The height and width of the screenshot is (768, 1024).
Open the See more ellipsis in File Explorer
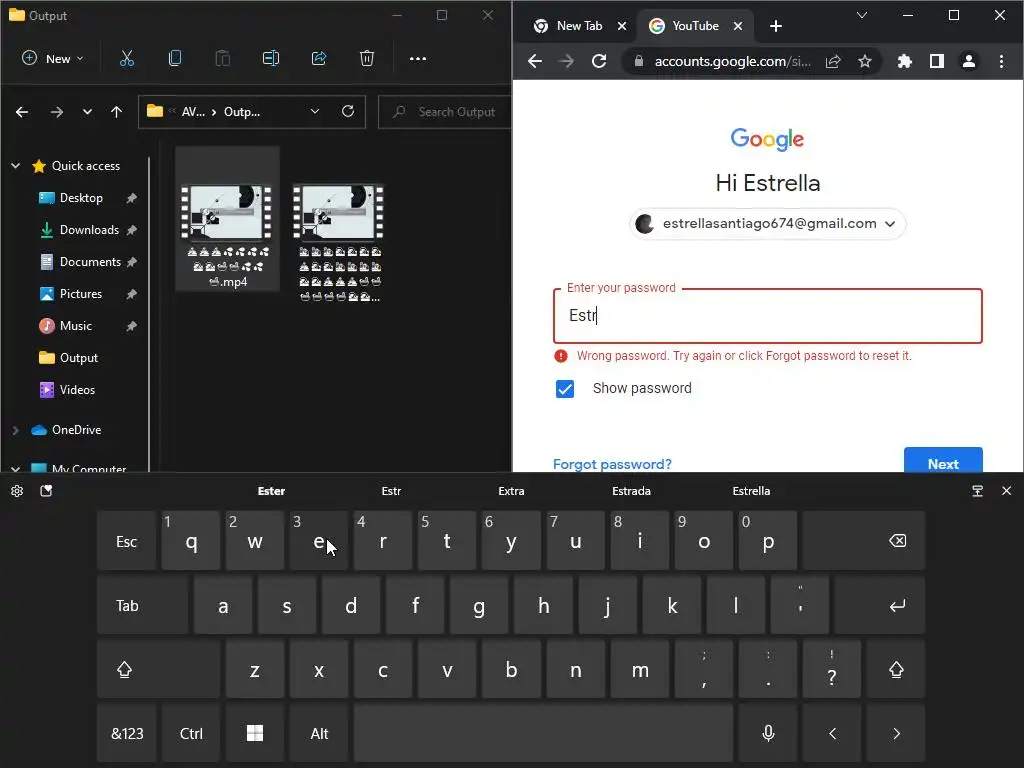[x=418, y=59]
